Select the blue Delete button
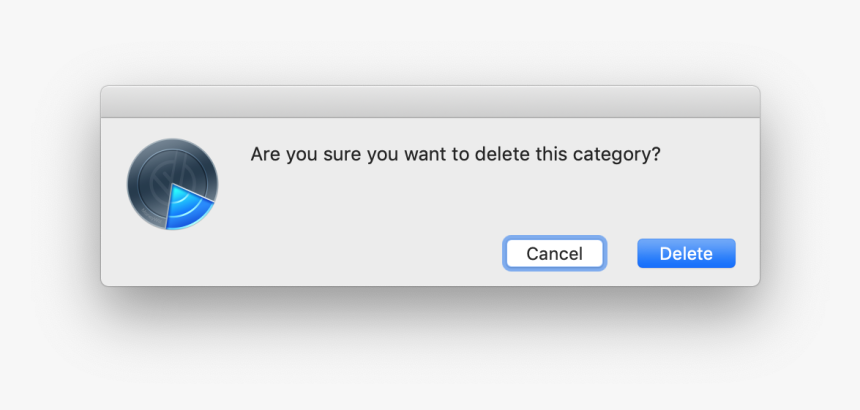The height and width of the screenshot is (410, 860). click(686, 253)
